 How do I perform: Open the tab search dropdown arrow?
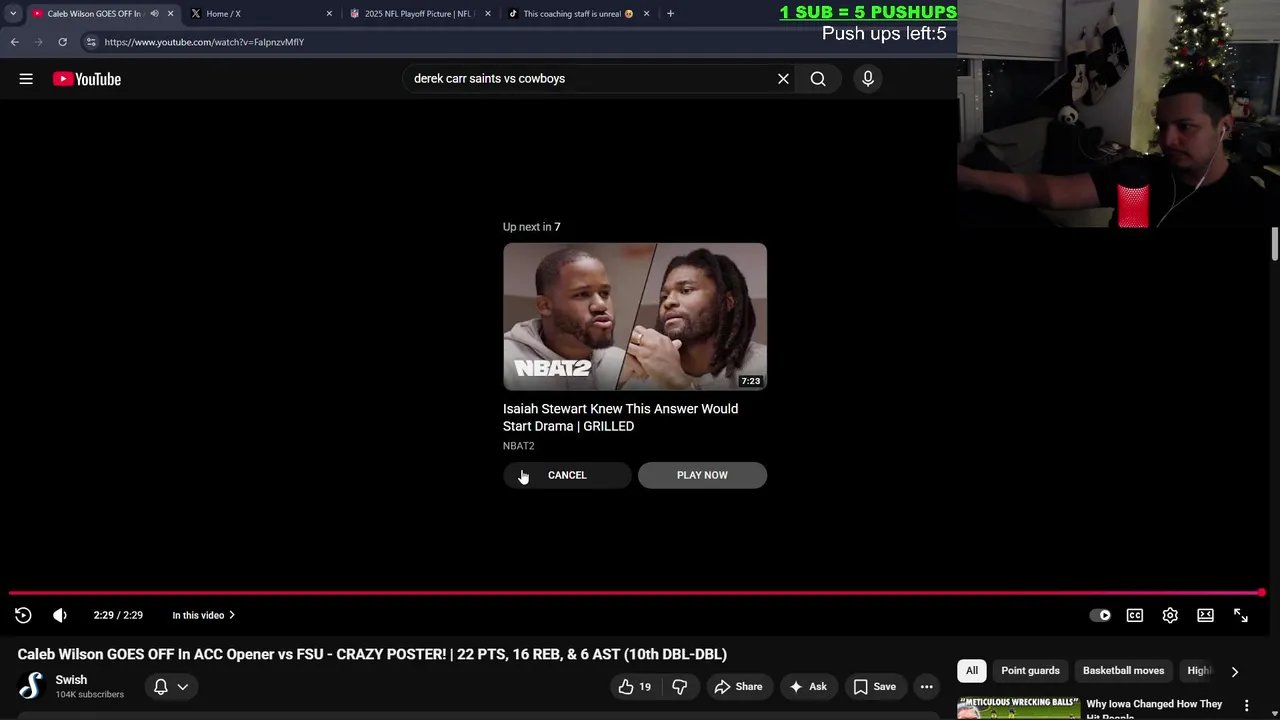pos(13,14)
